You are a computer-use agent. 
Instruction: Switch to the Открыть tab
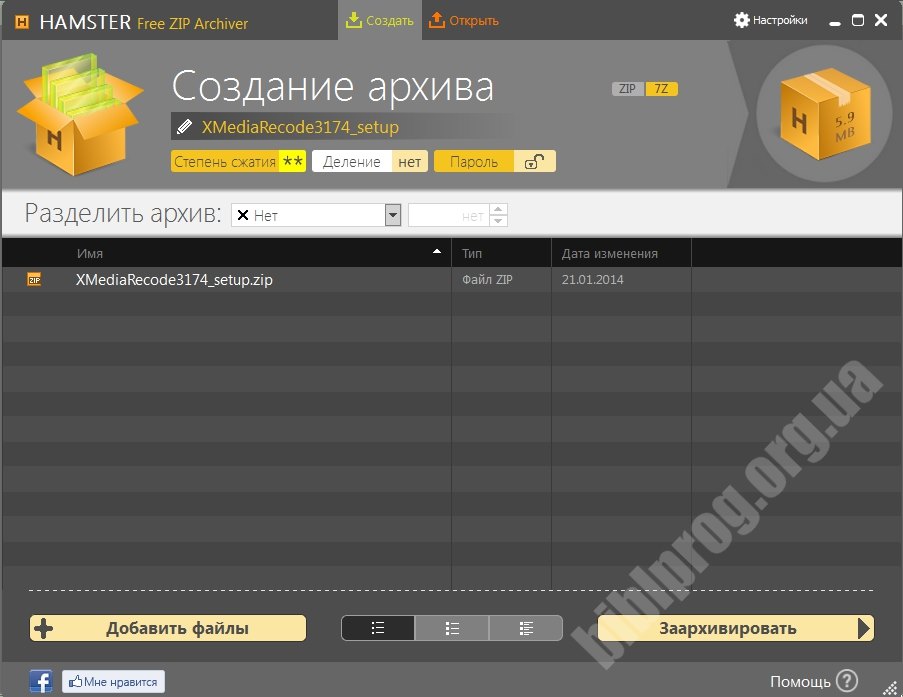tap(464, 20)
